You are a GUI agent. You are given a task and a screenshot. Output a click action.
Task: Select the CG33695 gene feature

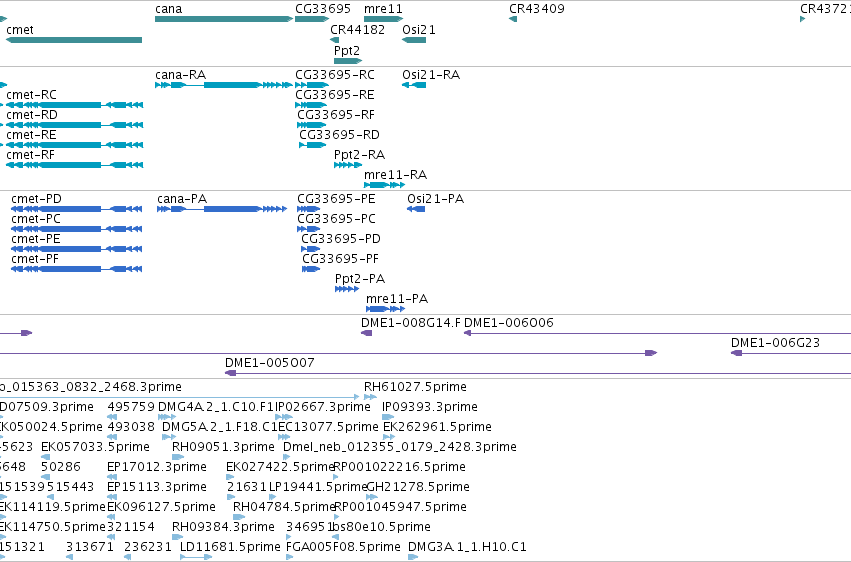click(312, 19)
